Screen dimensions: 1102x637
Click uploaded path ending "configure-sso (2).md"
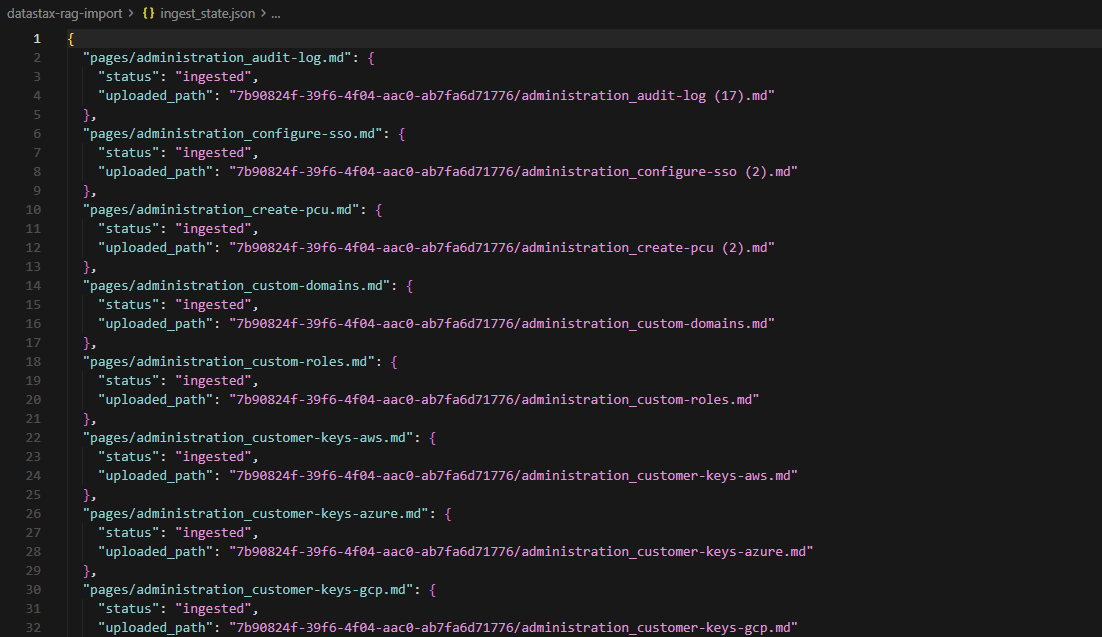tap(514, 172)
